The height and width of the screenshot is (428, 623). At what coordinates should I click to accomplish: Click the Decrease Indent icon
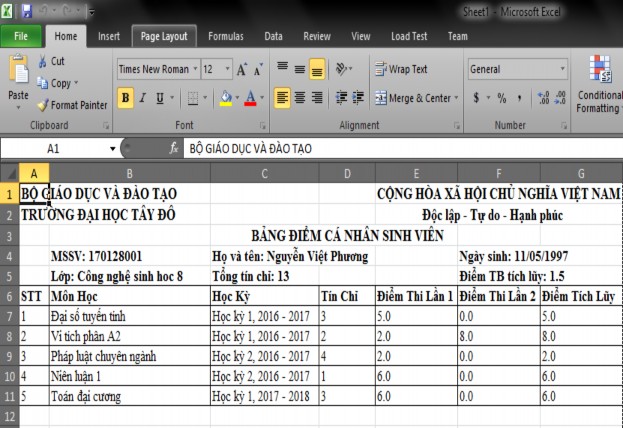click(x=341, y=98)
